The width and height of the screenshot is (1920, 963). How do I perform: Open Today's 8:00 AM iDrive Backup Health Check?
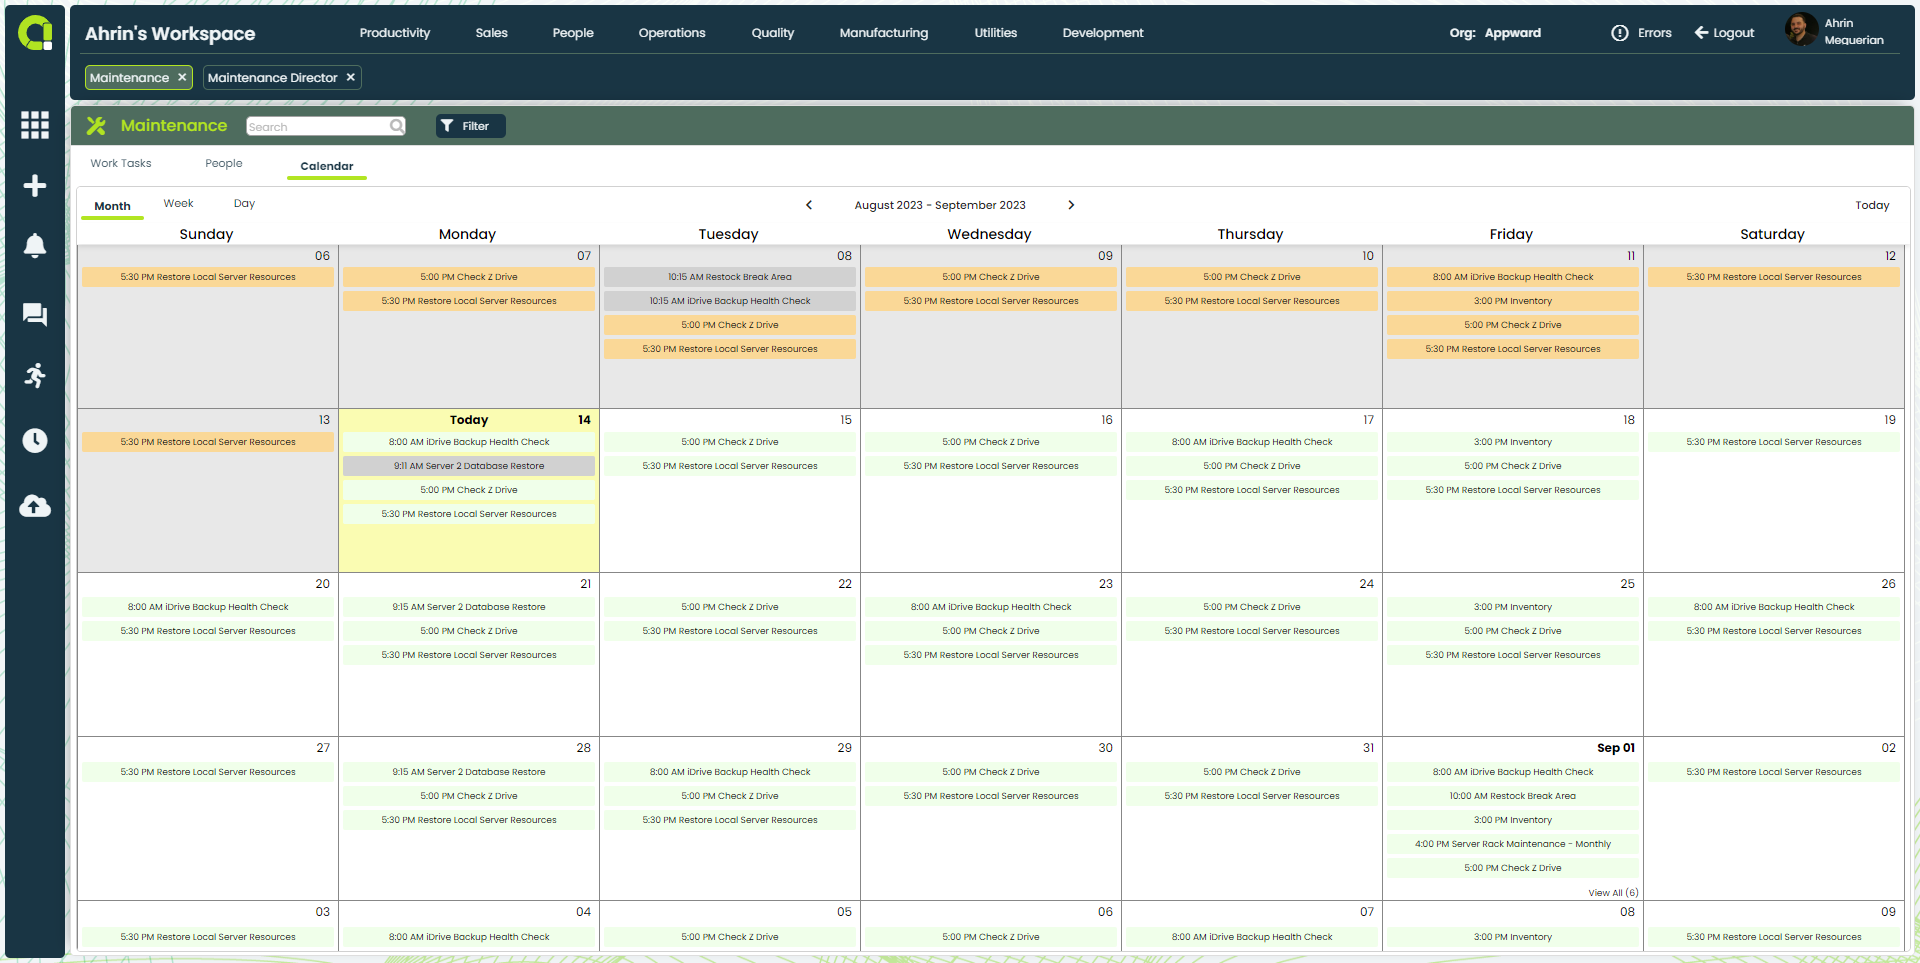[469, 442]
